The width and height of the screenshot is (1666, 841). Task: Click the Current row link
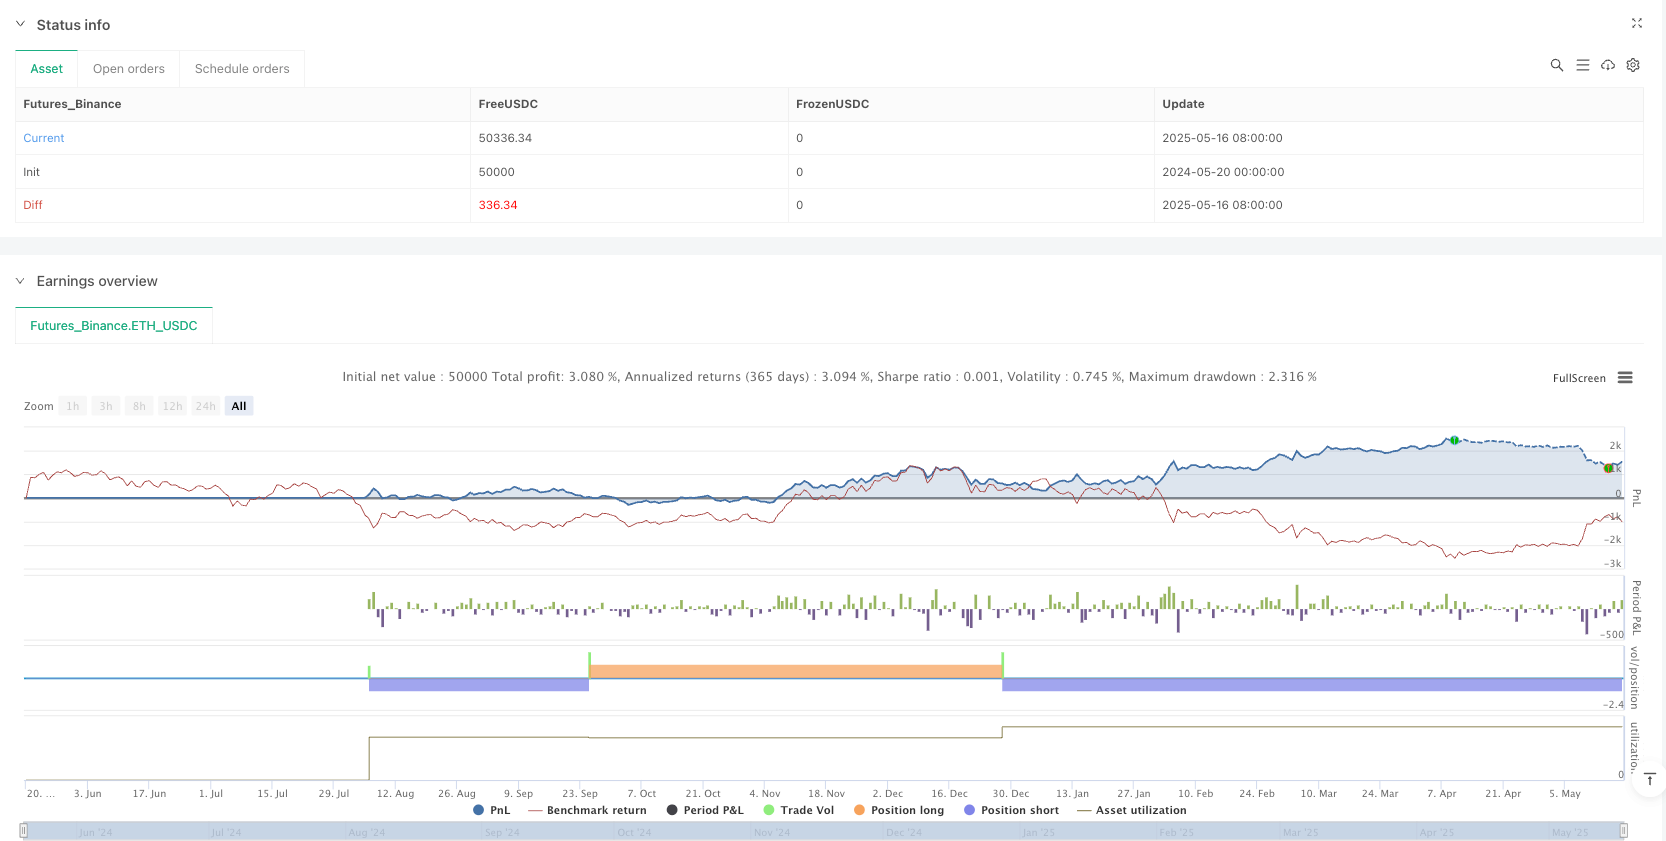(44, 138)
